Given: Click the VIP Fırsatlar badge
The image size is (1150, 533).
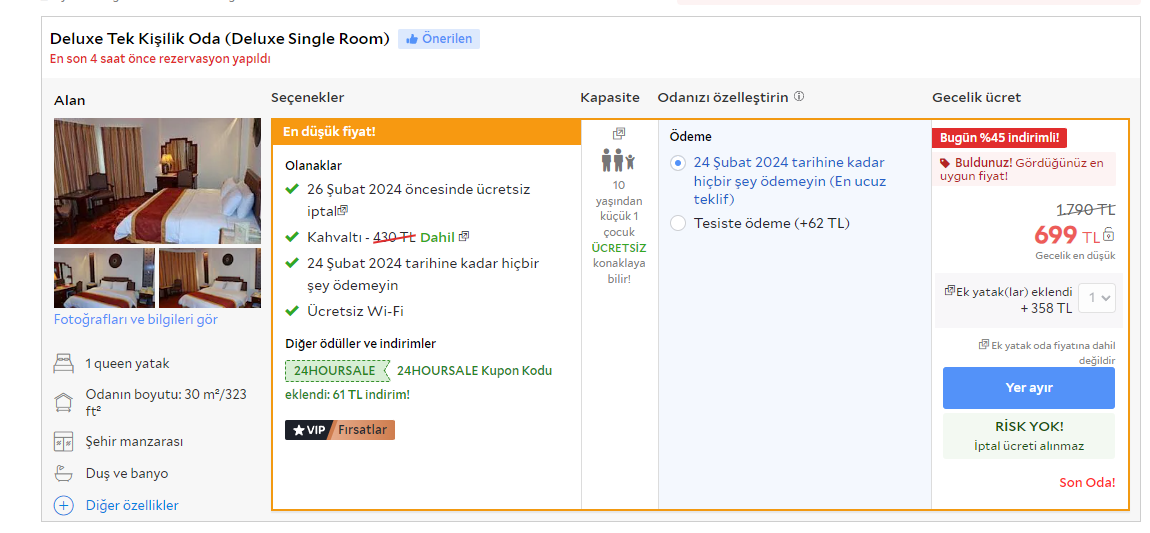Looking at the screenshot, I should coord(340,430).
